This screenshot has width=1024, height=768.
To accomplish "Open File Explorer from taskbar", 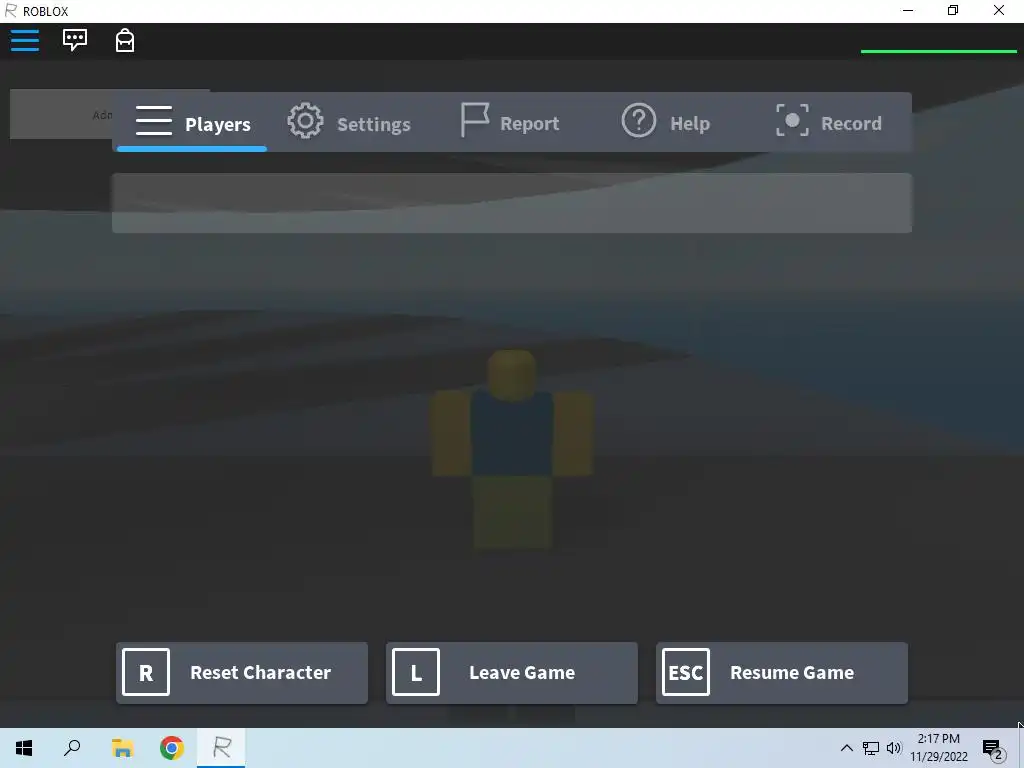I will (122, 748).
